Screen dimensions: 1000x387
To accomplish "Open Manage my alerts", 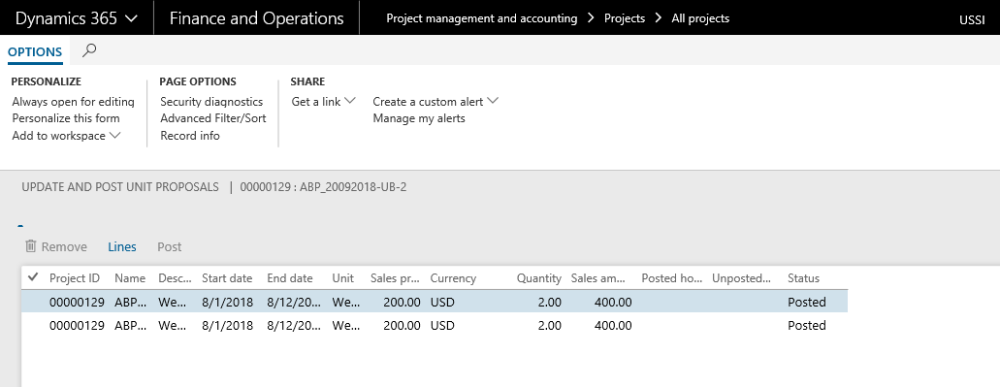I will (419, 118).
